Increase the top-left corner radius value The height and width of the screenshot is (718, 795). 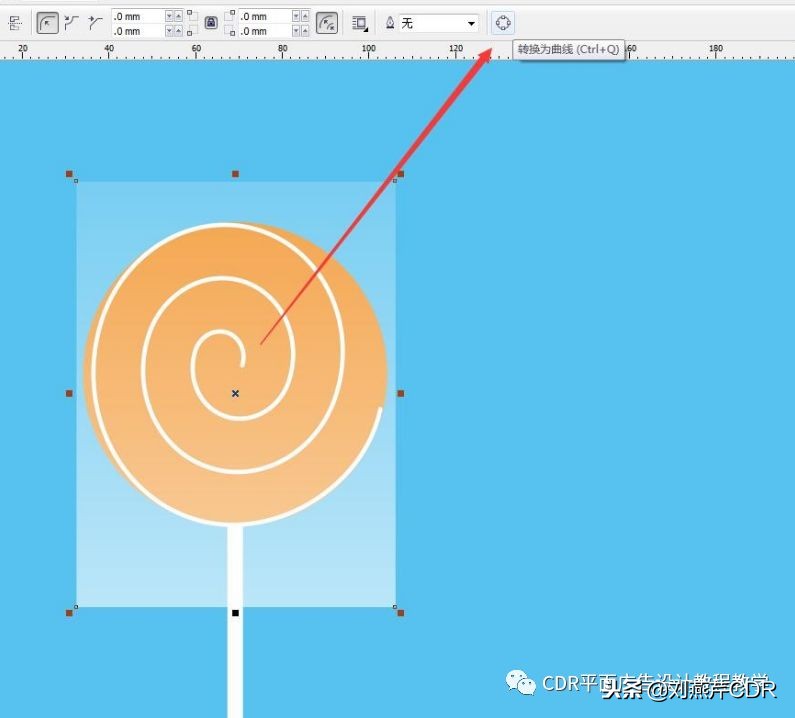[x=178, y=17]
